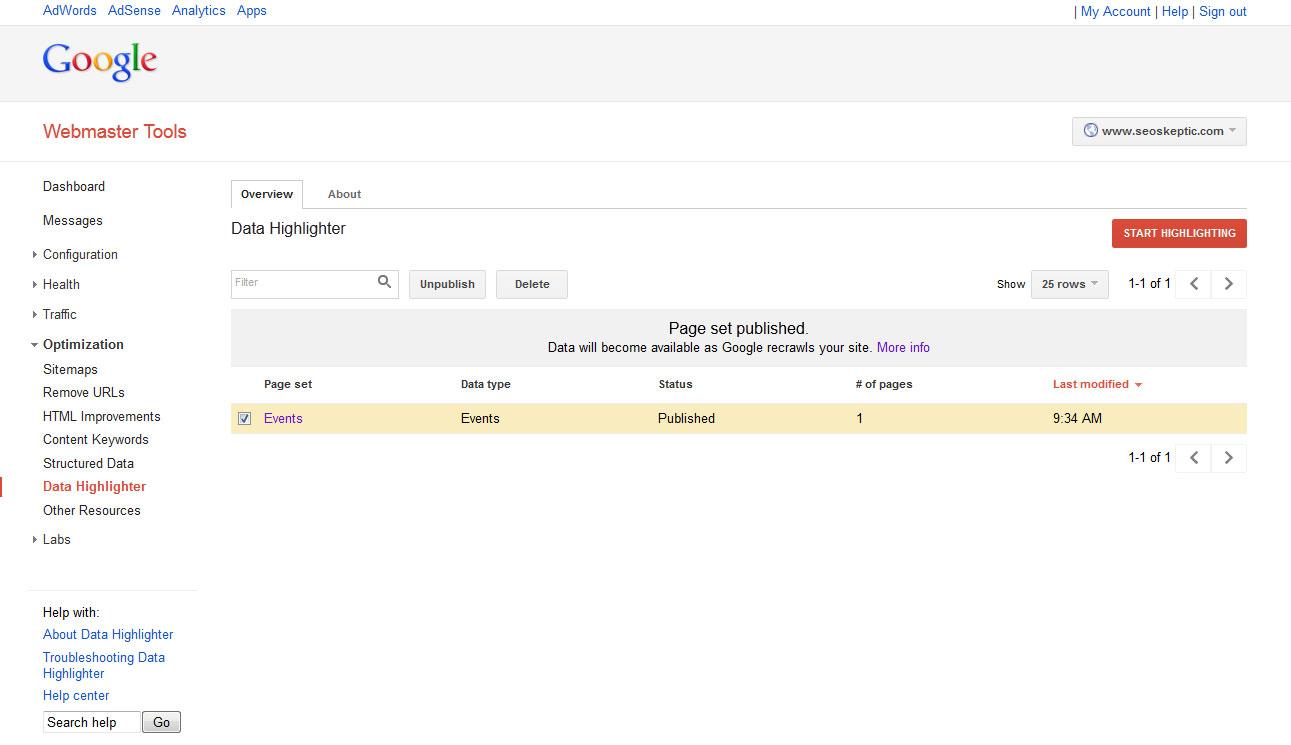Click the magnifier icon in Filter box
Image resolution: width=1291 pixels, height=745 pixels.
(x=384, y=283)
